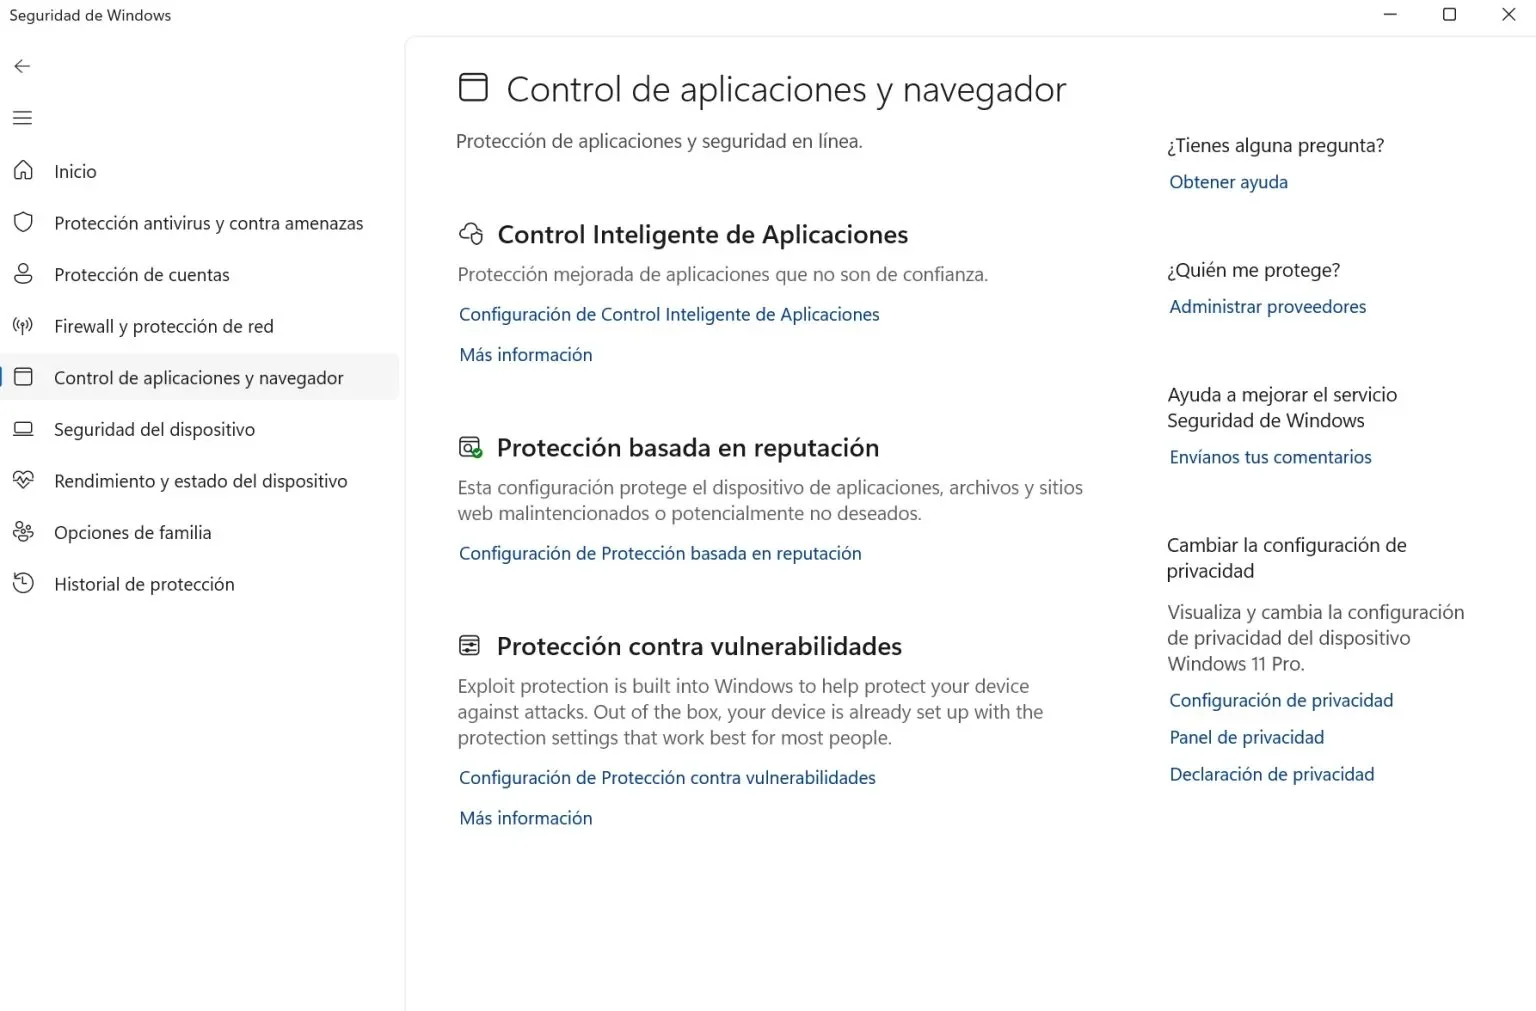Open Configuración de Protección contra vulnerabilidades
Viewport: 1536px width, 1011px height.
click(x=667, y=777)
